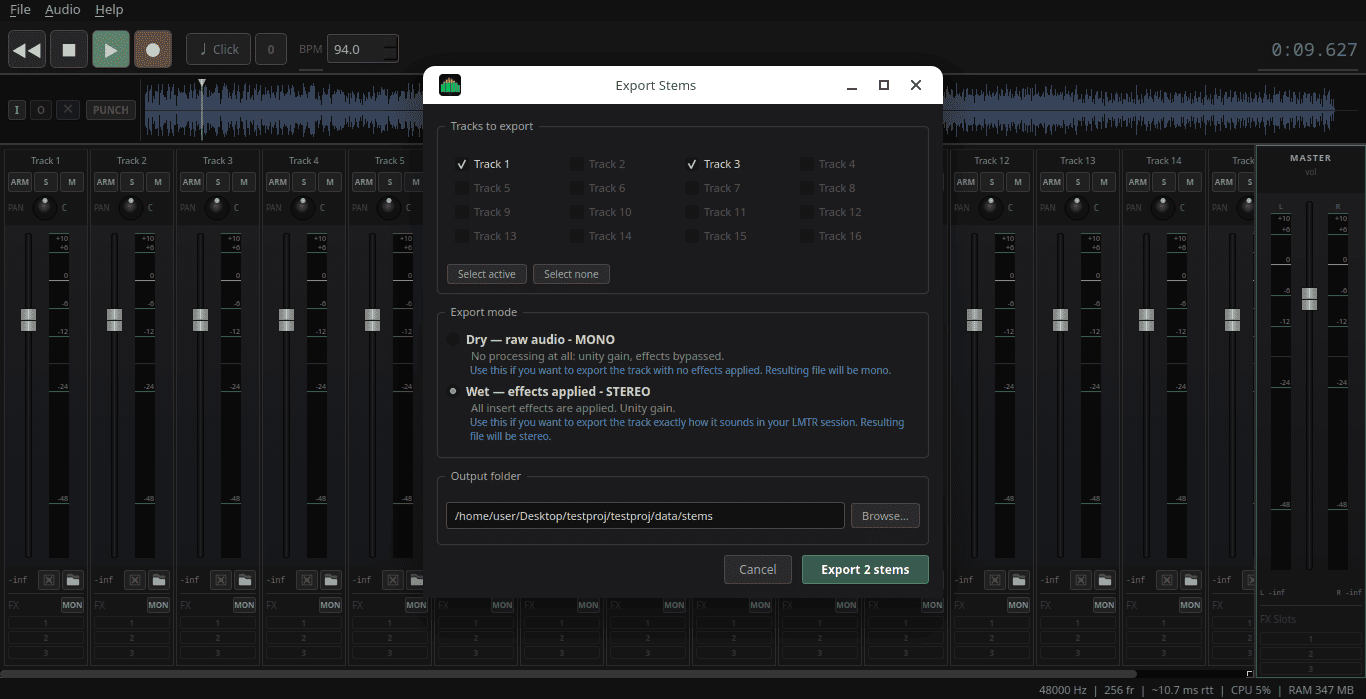Click the BPM value field
Image resolution: width=1366 pixels, height=699 pixels.
pyautogui.click(x=362, y=49)
